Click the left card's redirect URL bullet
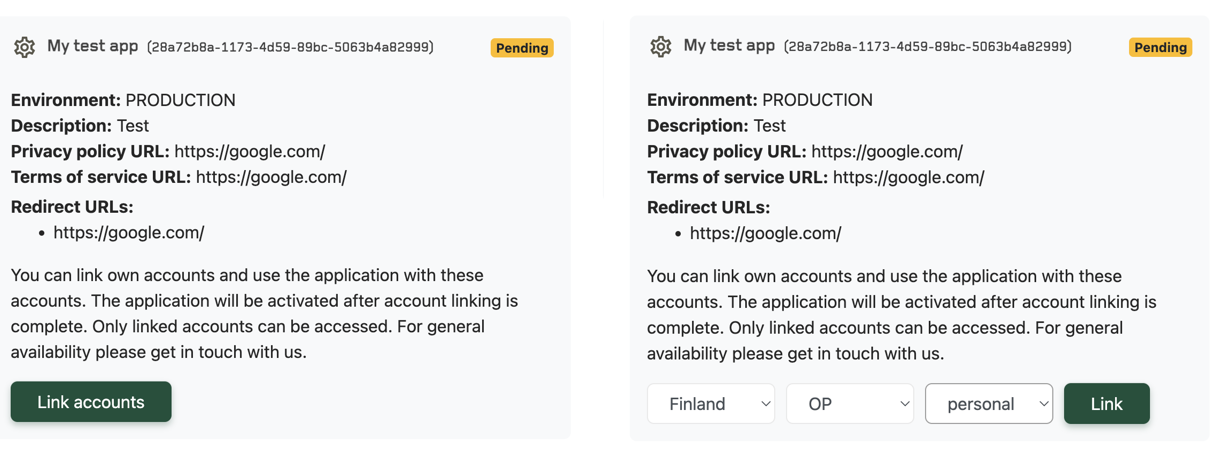Image resolution: width=1215 pixels, height=451 pixels. click(129, 232)
